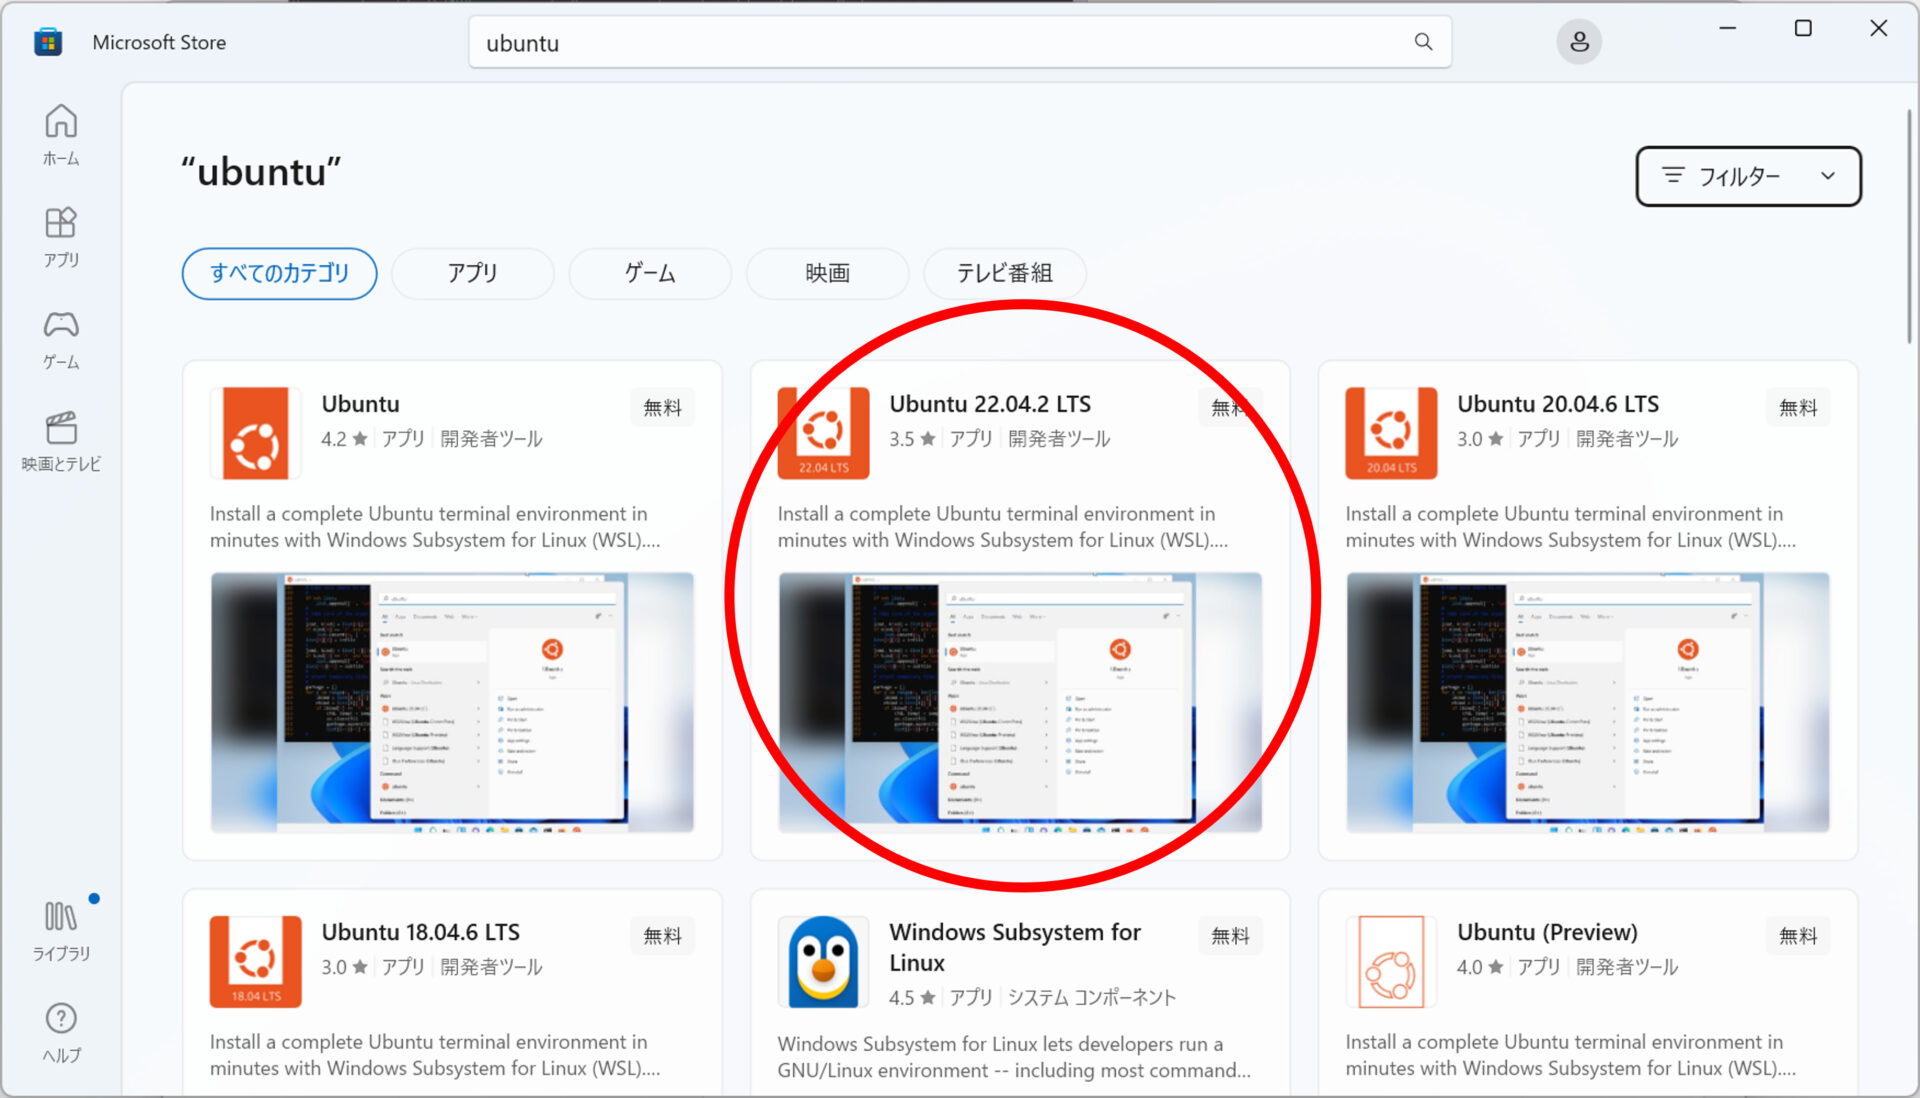1920x1098 pixels.
Task: Click the Ubuntu 18.04 LTS app icon
Action: pos(255,961)
